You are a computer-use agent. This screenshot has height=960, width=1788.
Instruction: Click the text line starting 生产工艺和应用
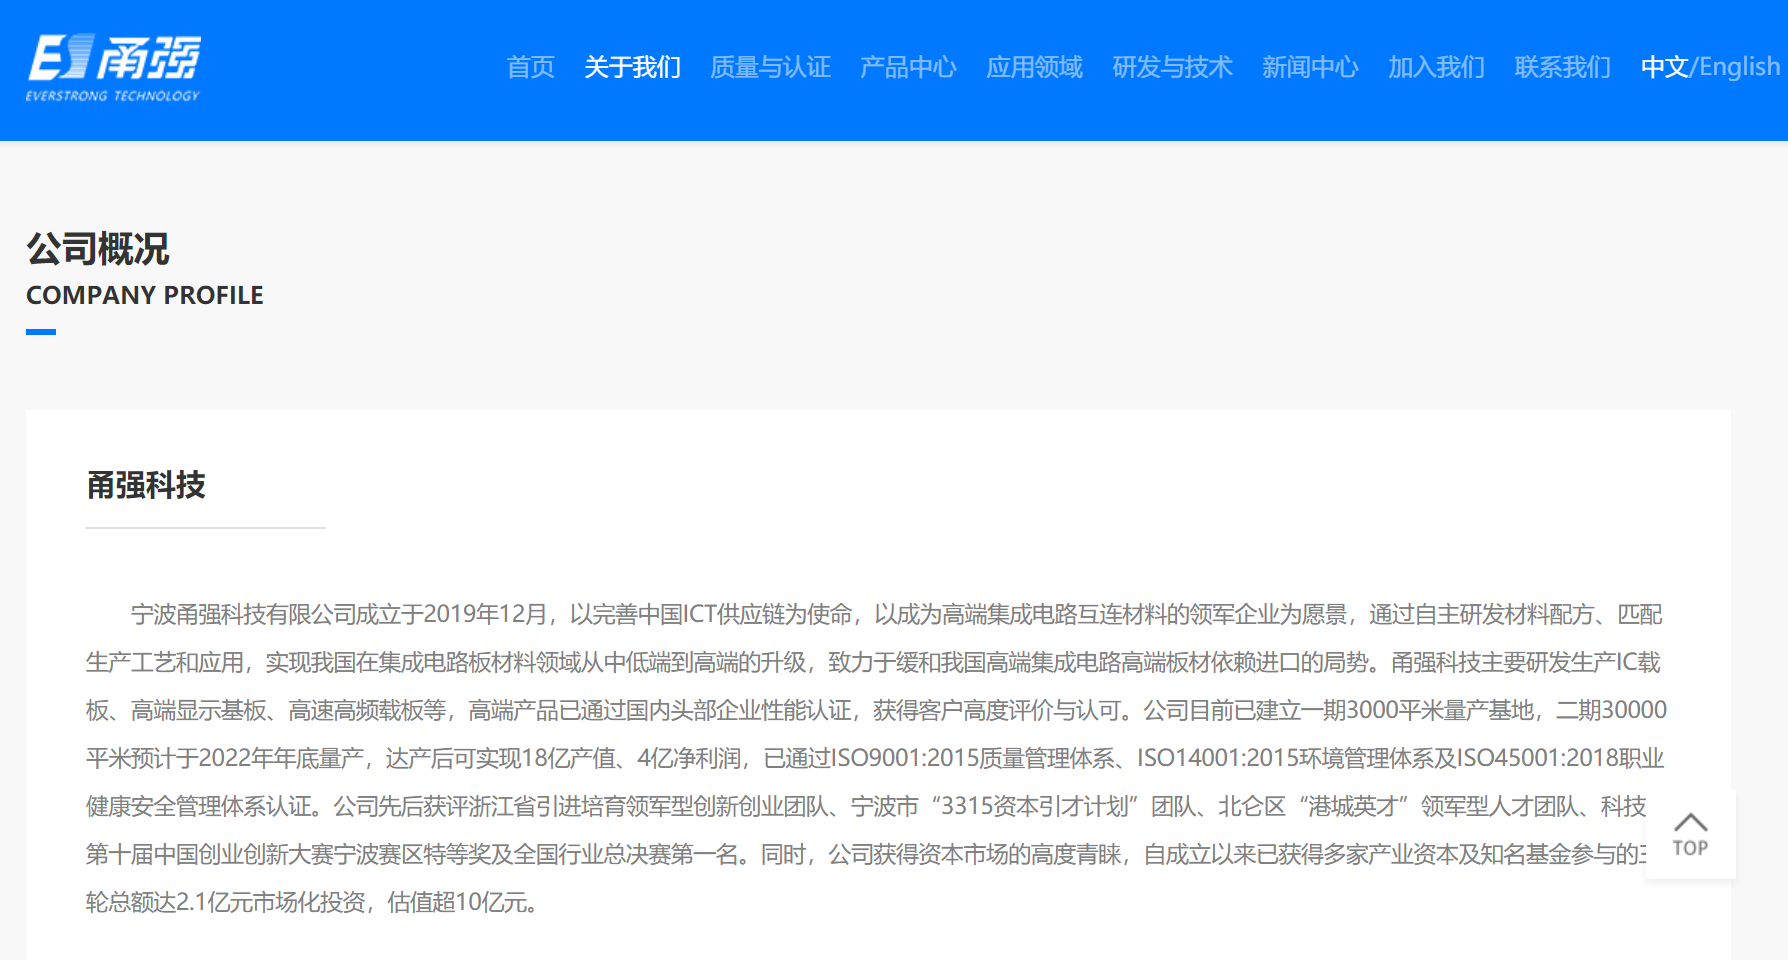click(873, 662)
